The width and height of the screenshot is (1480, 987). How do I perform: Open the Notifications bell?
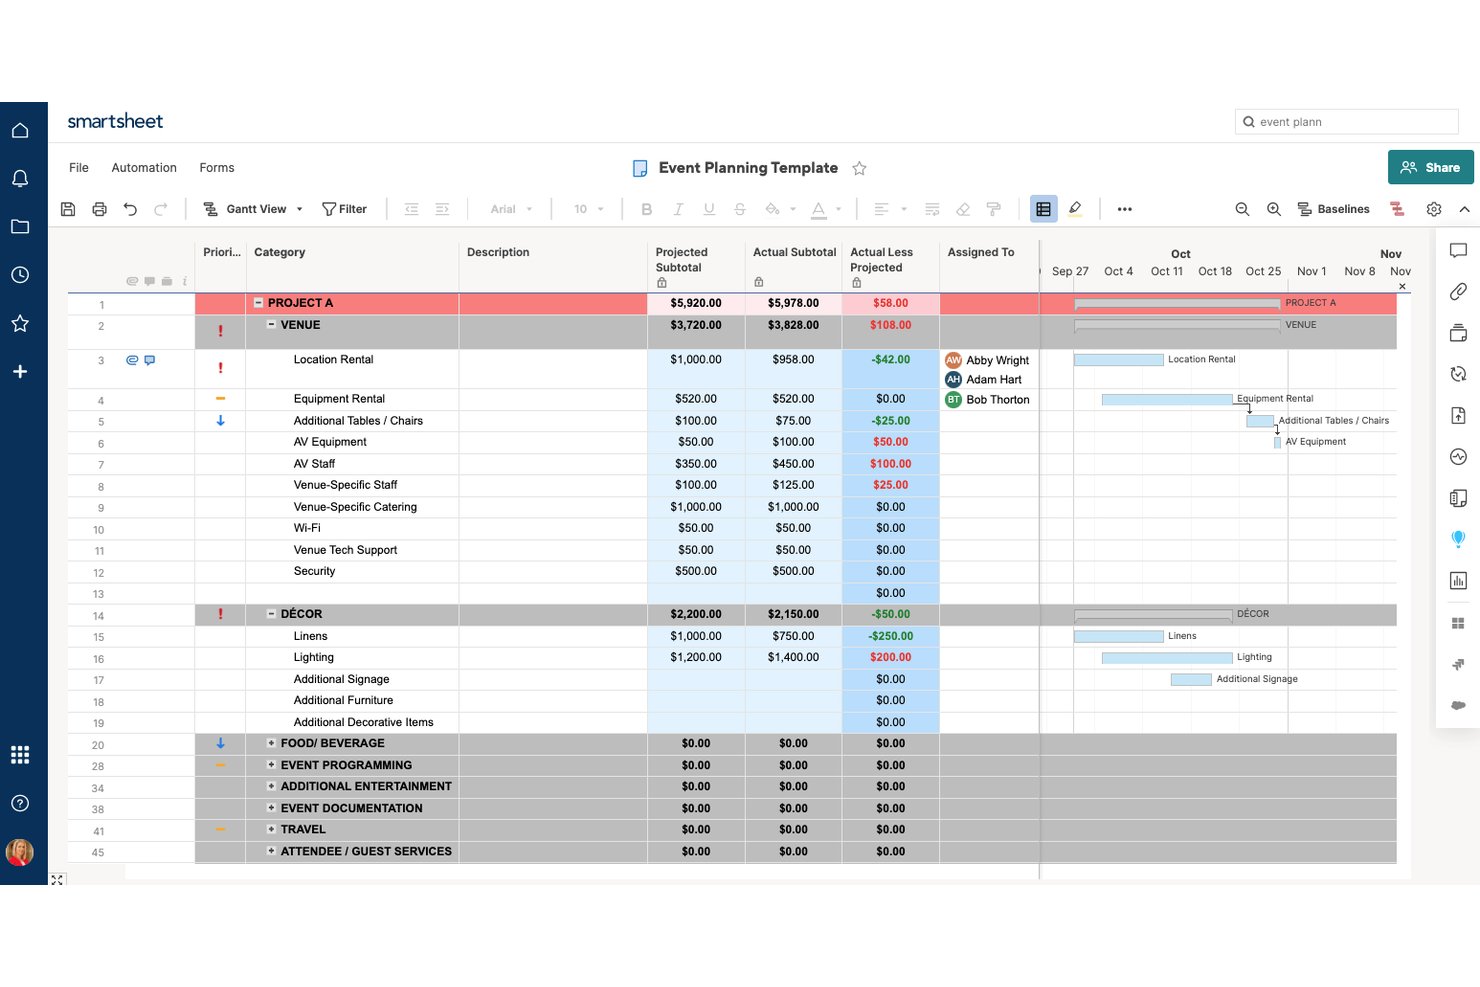(20, 178)
